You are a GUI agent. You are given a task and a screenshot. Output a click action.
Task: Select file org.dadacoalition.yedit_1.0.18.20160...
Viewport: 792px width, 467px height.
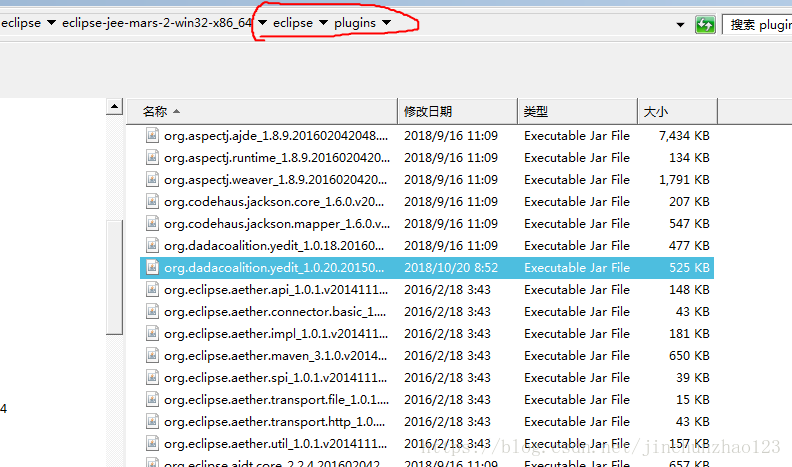tap(274, 246)
